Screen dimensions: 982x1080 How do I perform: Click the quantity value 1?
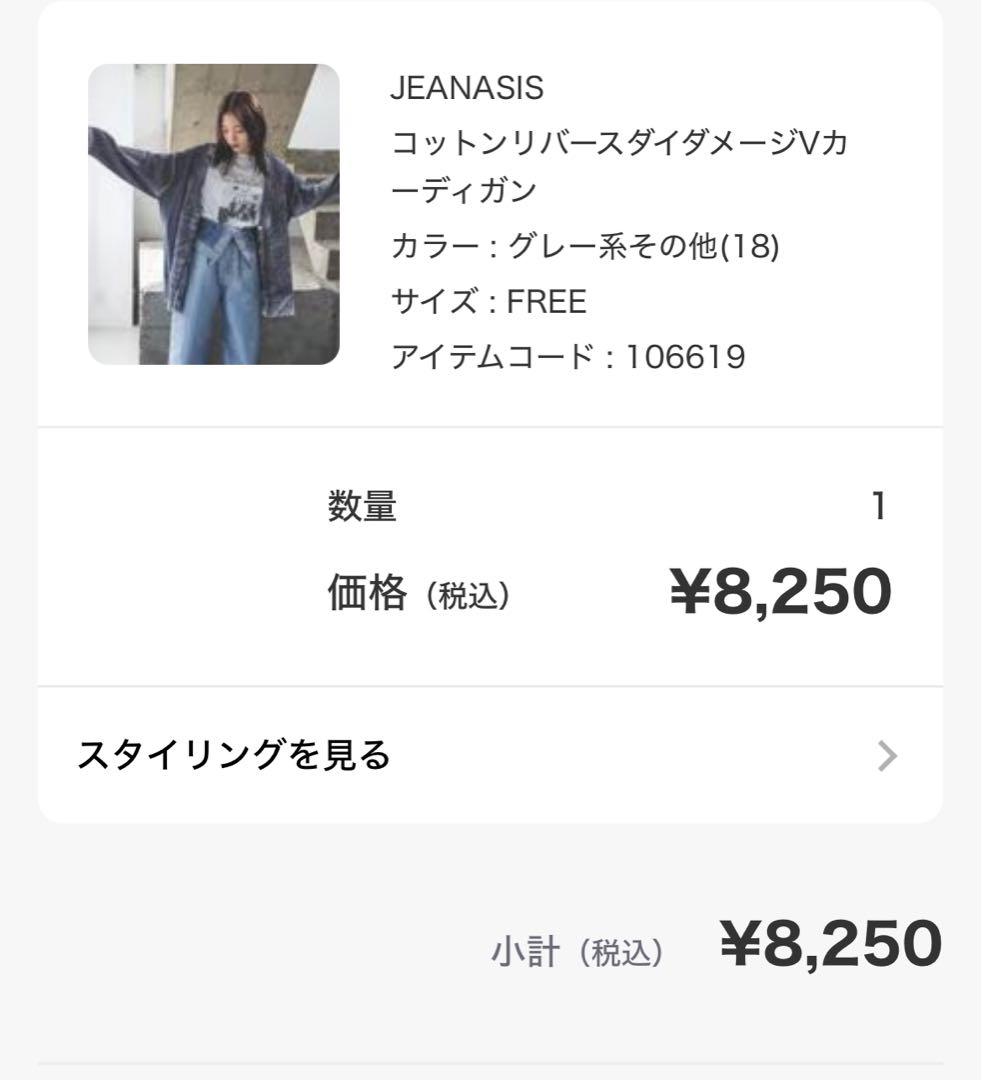[x=878, y=507]
